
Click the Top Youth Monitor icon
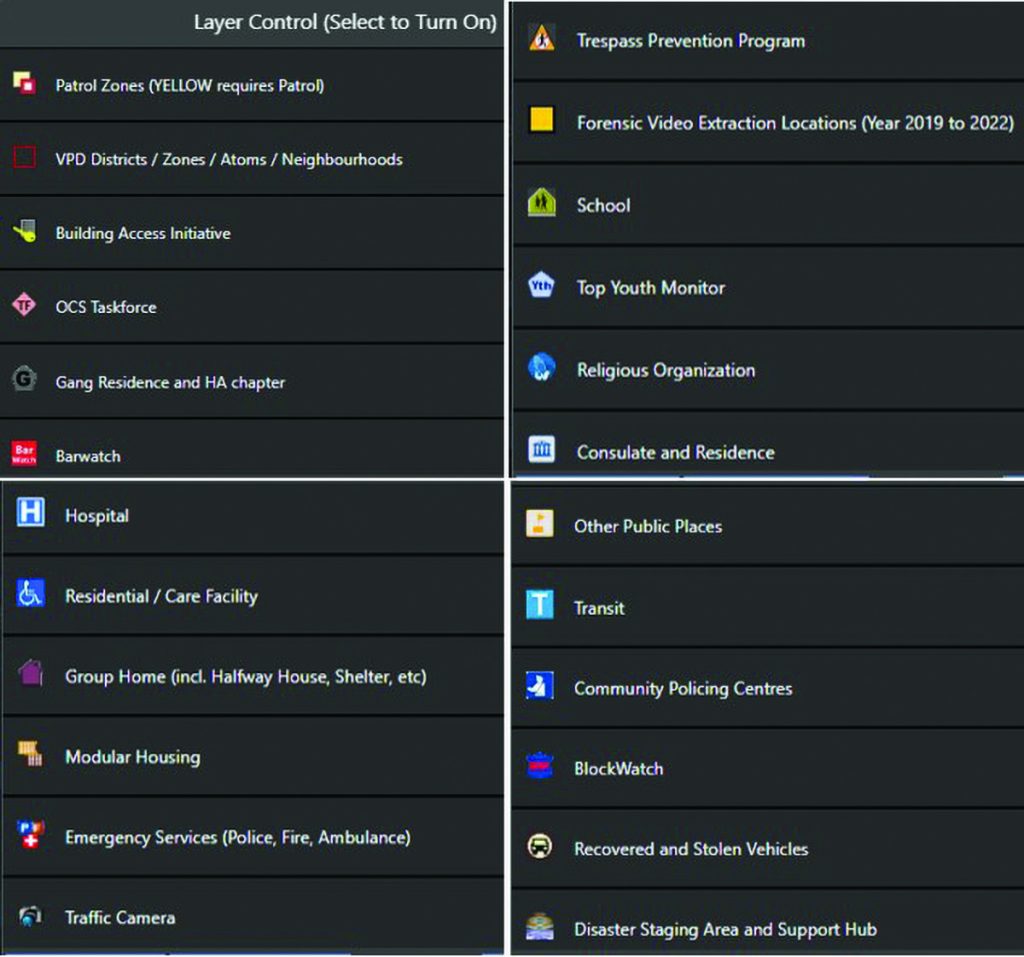point(540,287)
